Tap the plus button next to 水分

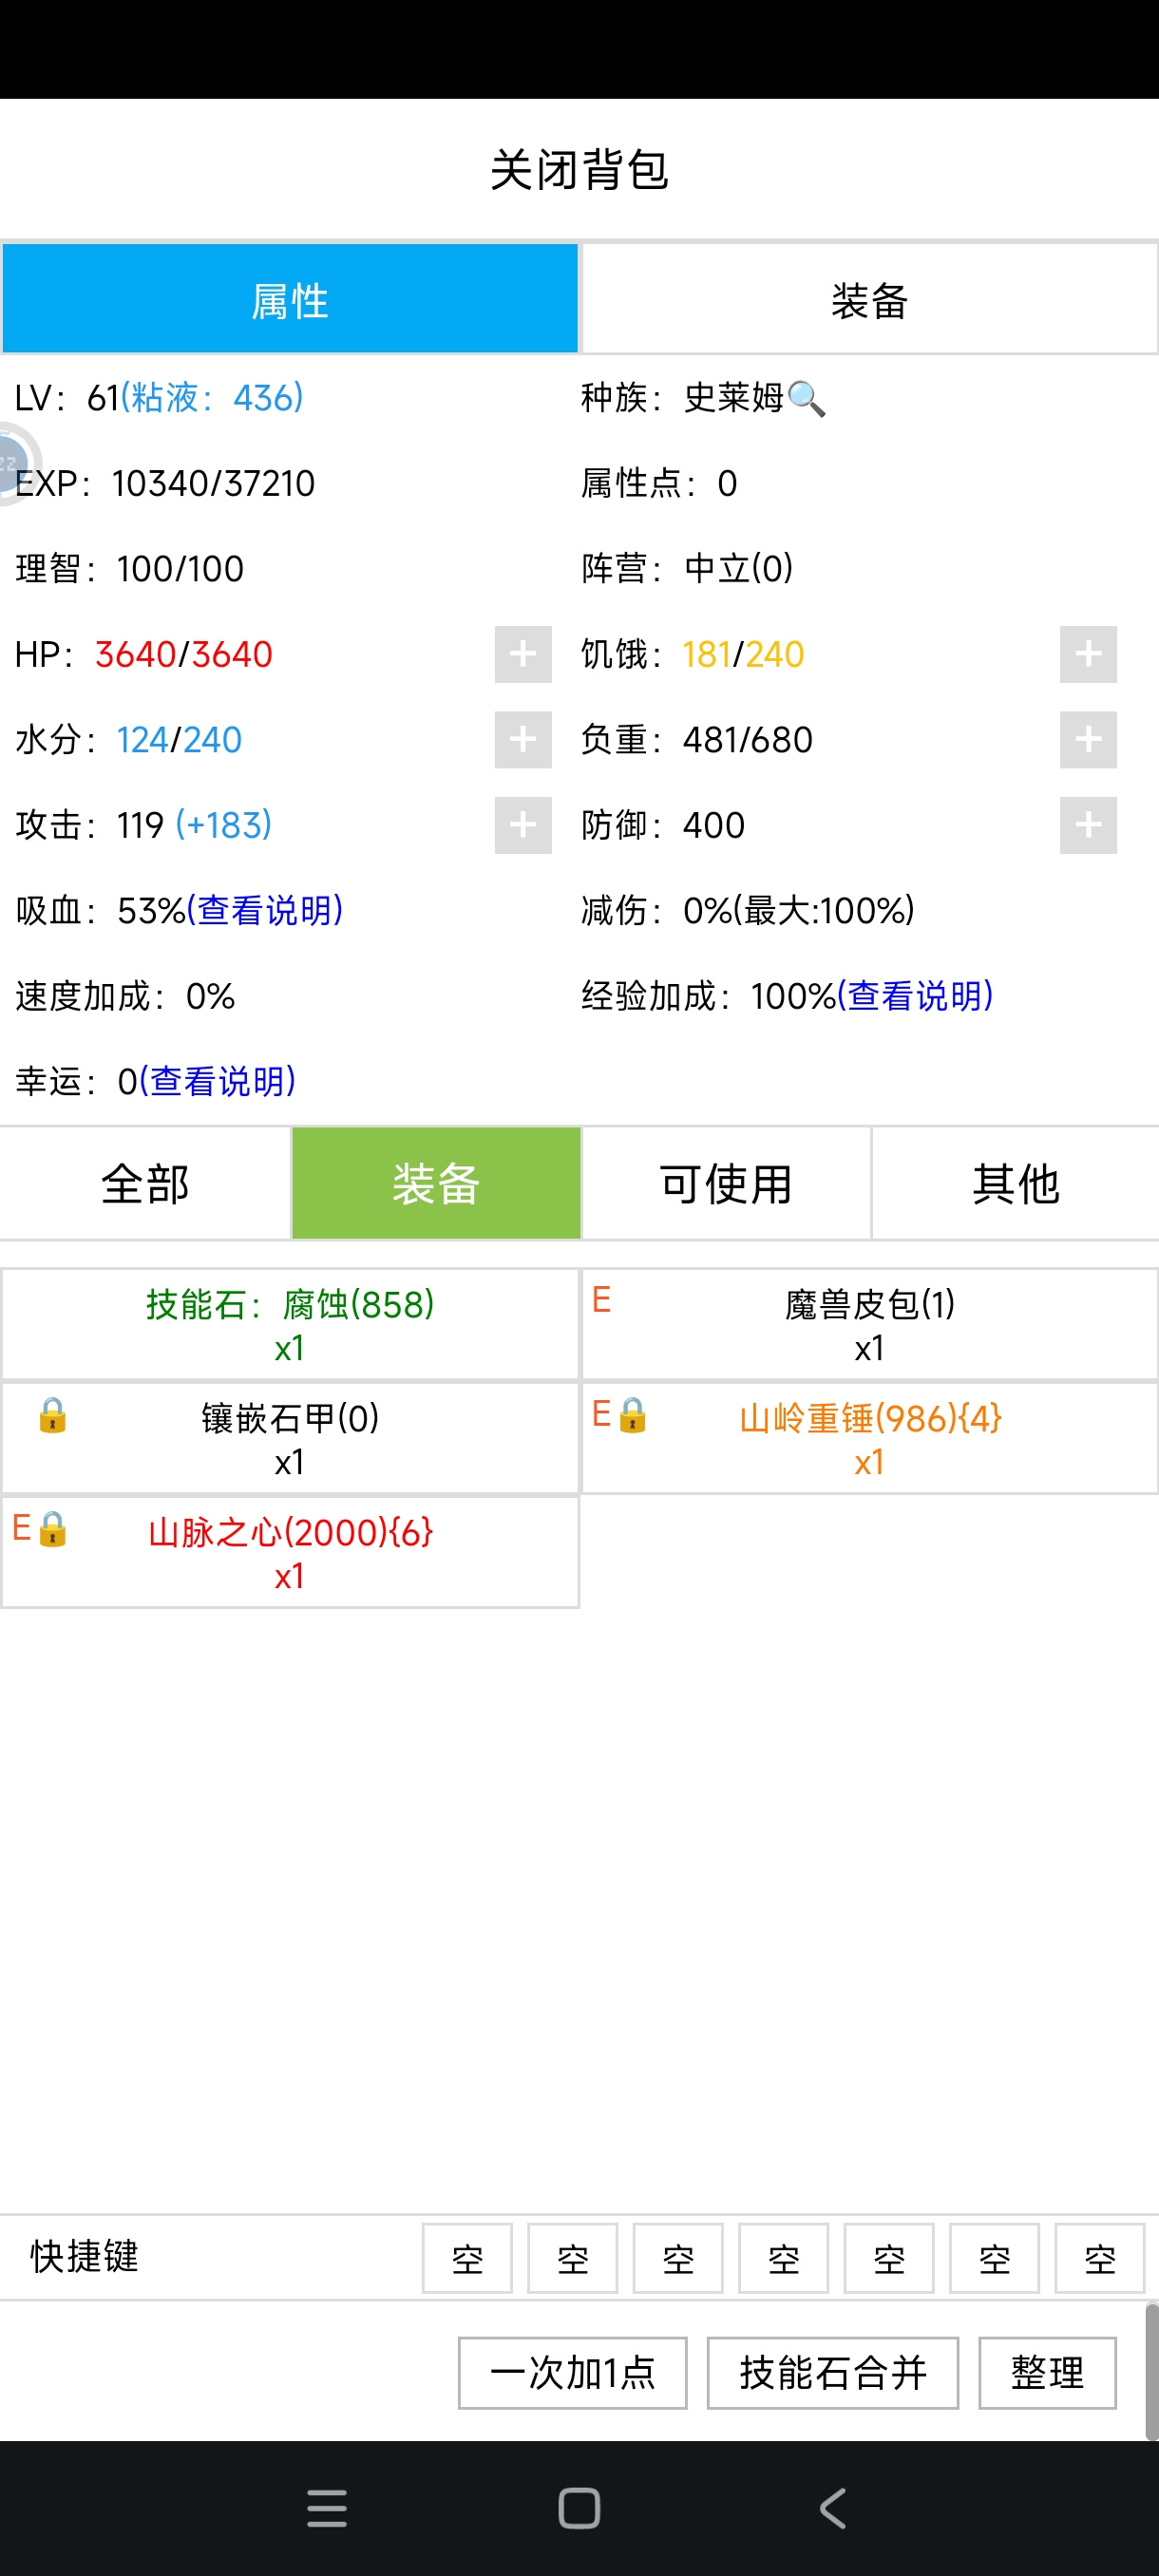523,740
